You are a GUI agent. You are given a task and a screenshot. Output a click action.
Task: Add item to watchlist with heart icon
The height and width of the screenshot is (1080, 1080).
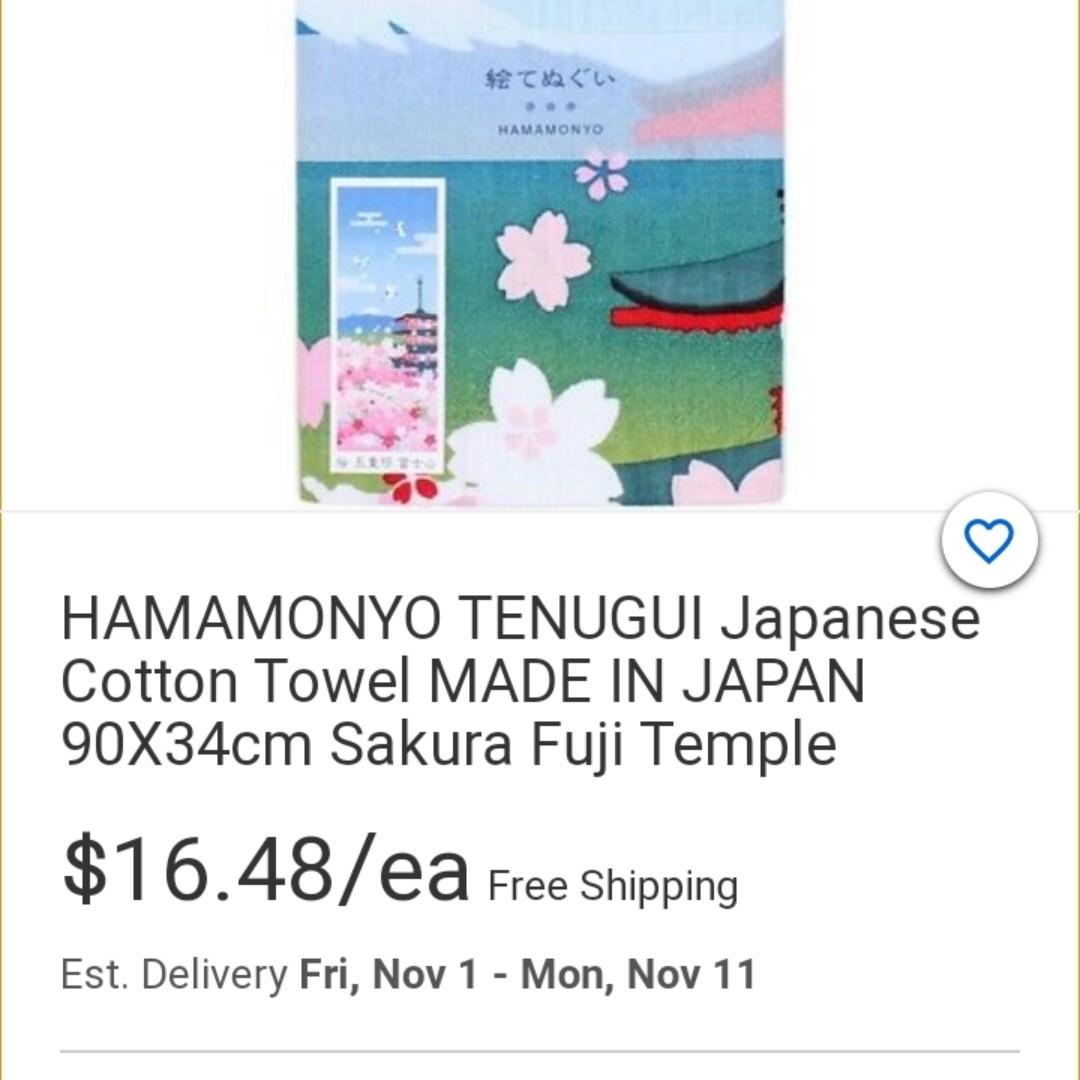(989, 540)
